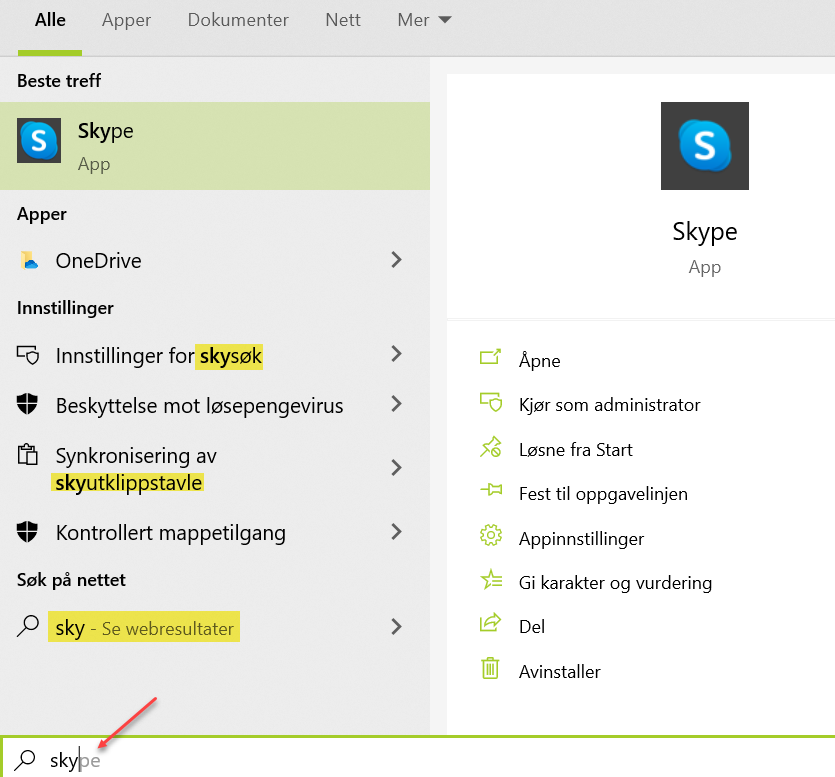Click the Skype icon in Beste treff
Screen dimensions: 835x777
[x=40, y=141]
